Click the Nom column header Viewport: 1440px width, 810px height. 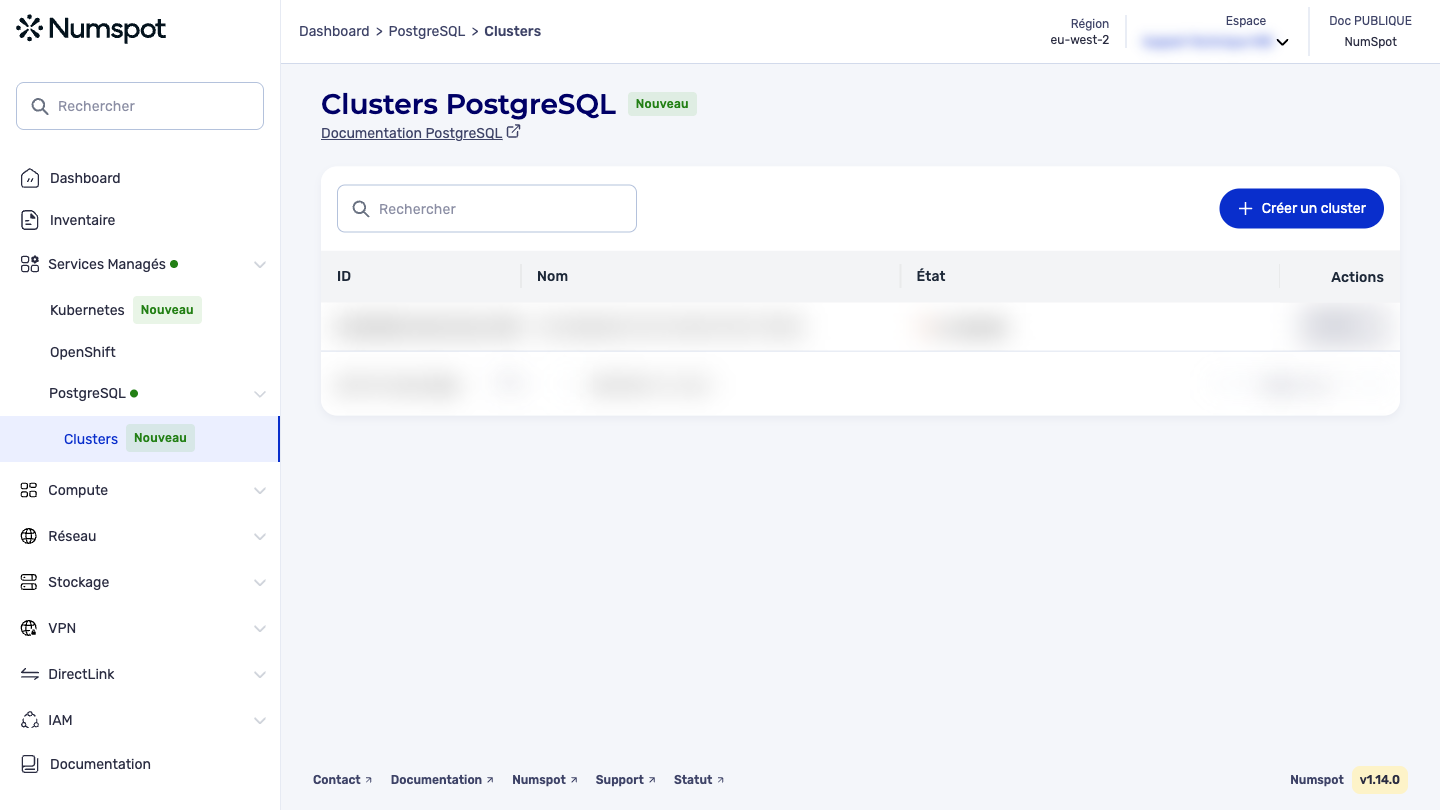coord(552,276)
